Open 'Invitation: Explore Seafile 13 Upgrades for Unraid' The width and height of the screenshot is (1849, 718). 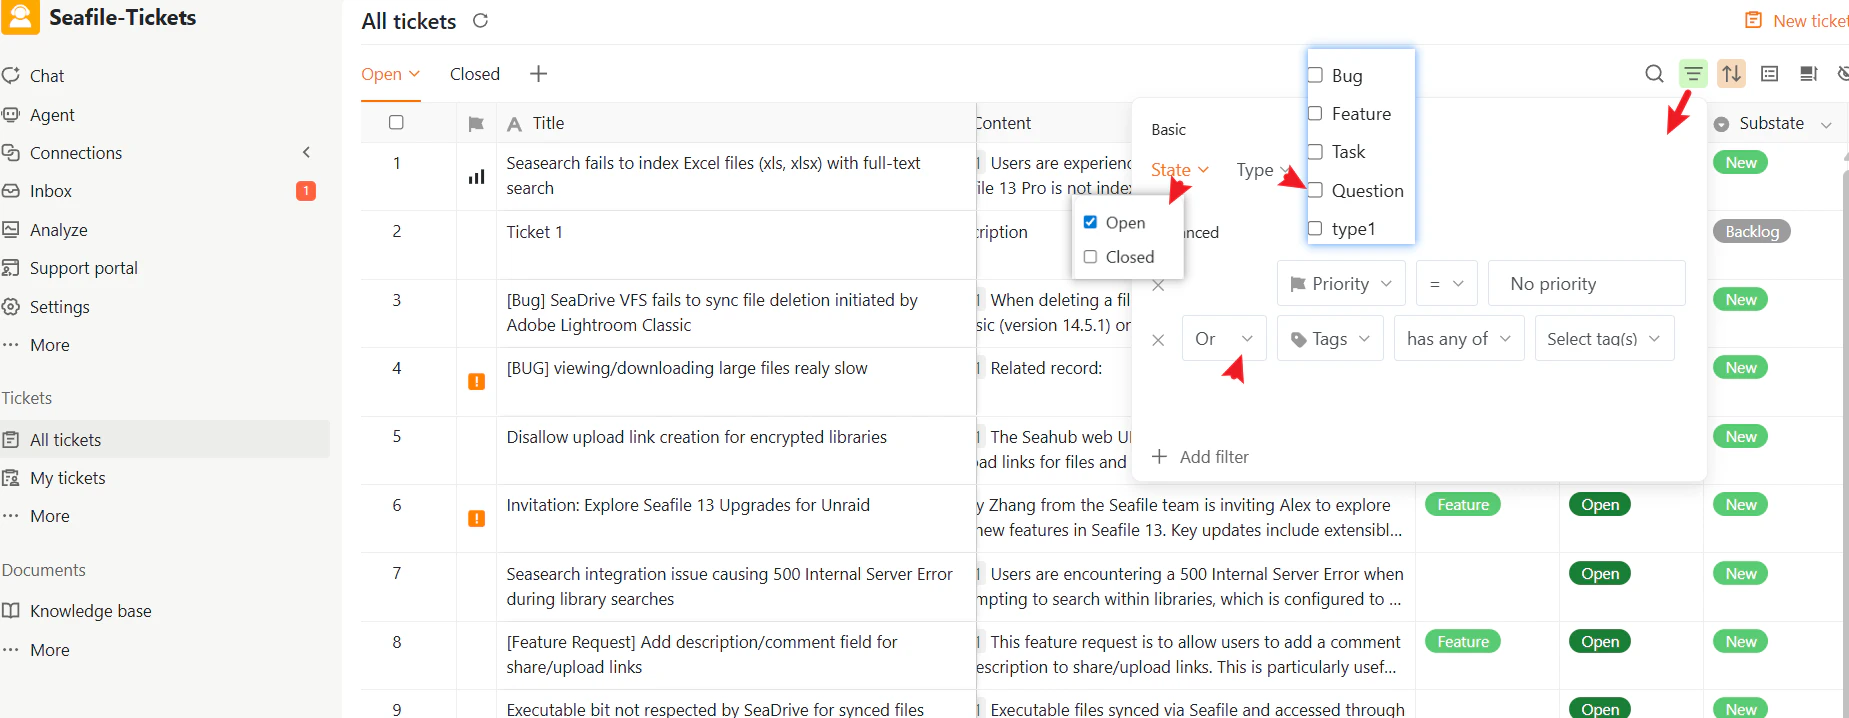[x=688, y=505]
